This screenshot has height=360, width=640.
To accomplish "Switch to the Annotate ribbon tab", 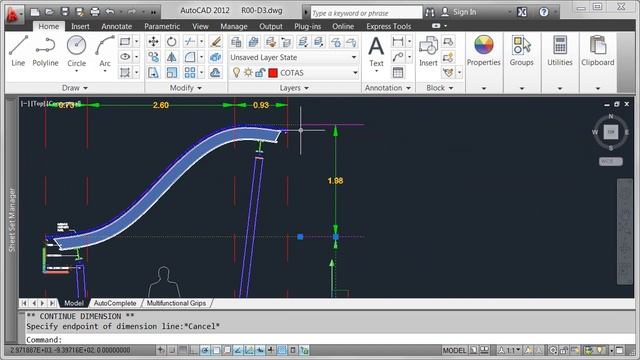I will point(117,26).
